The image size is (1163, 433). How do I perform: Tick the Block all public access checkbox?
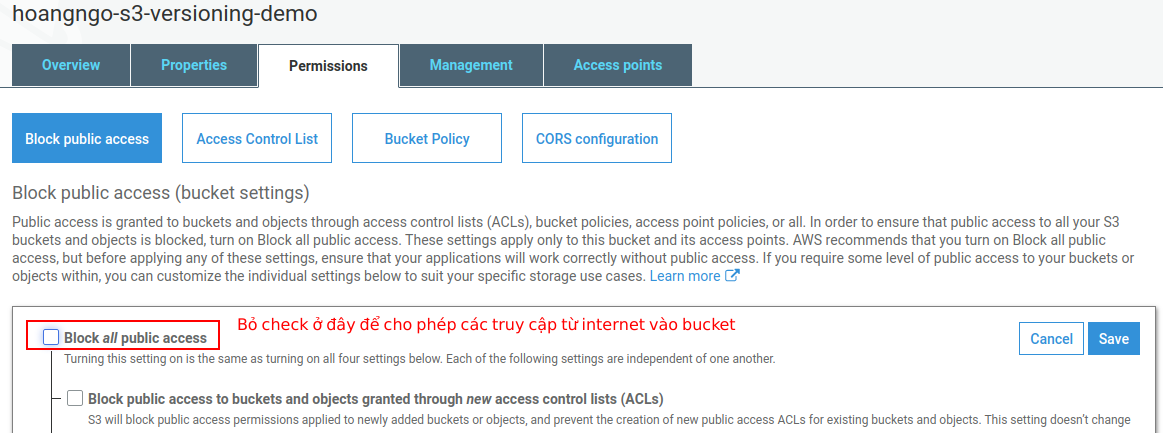click(51, 337)
